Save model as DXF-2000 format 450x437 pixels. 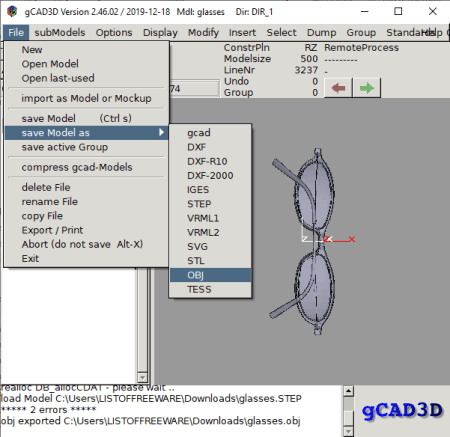[210, 176]
